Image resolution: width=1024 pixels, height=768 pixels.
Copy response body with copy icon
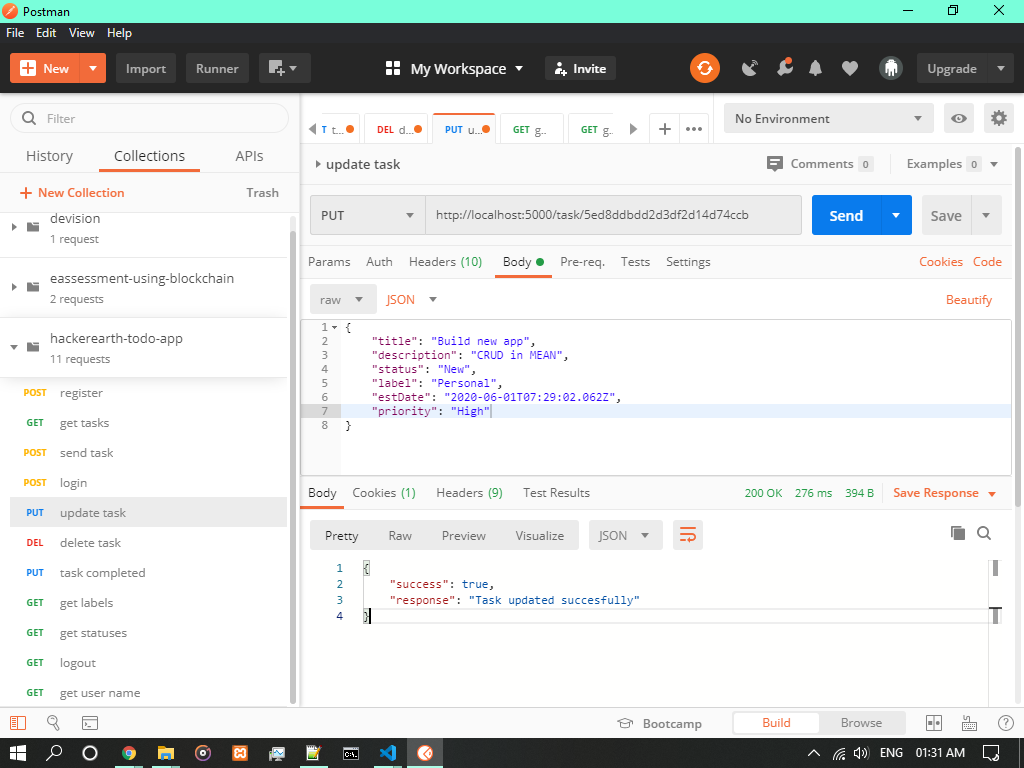[x=958, y=533]
